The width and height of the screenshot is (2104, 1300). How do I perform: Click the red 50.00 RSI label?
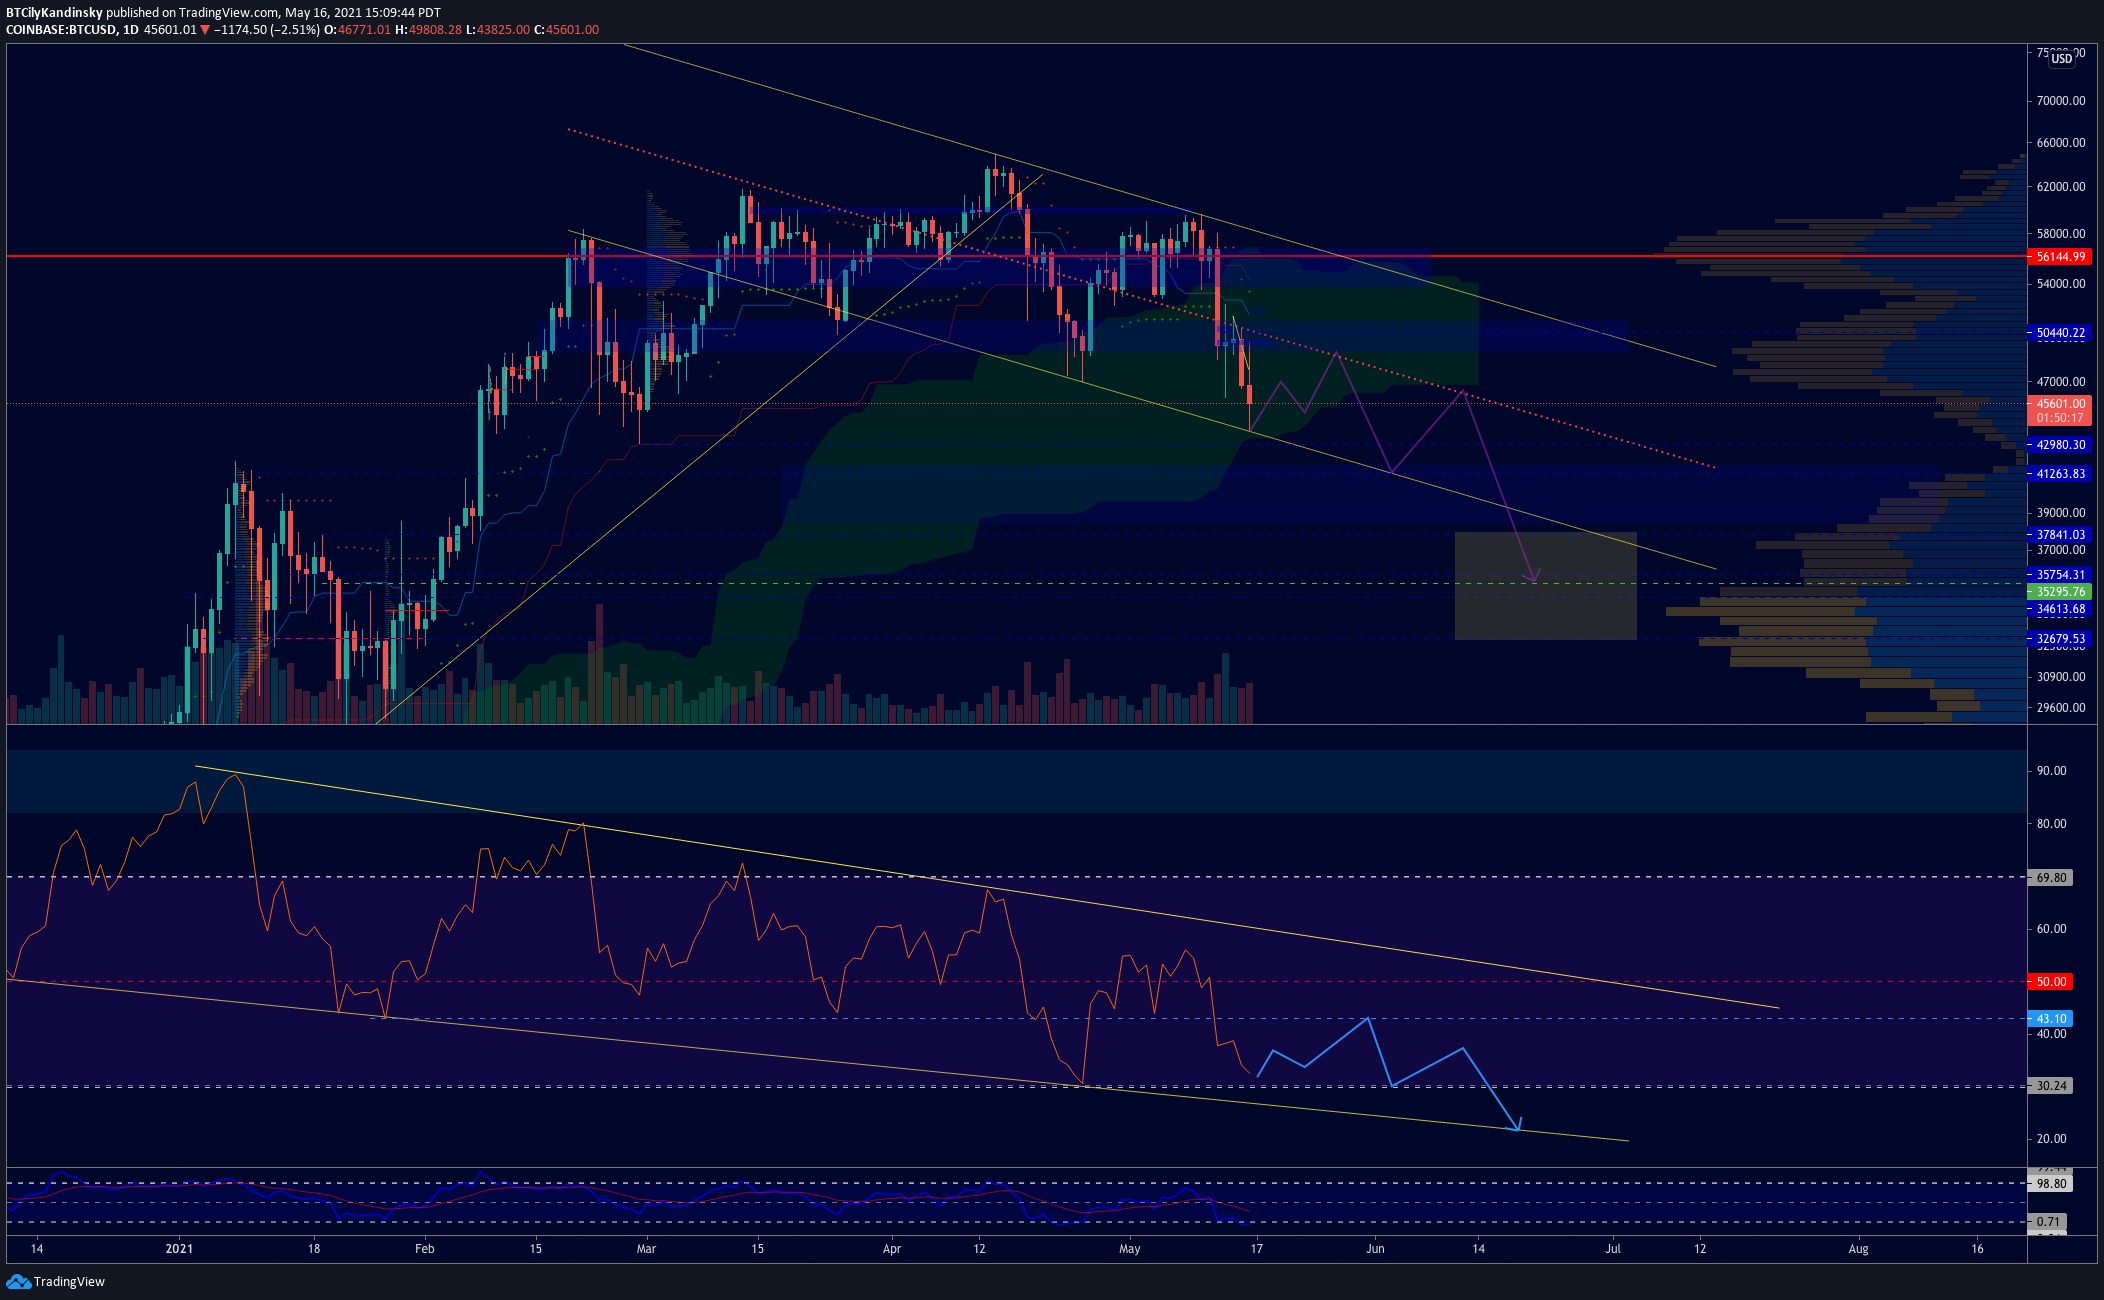[2050, 982]
